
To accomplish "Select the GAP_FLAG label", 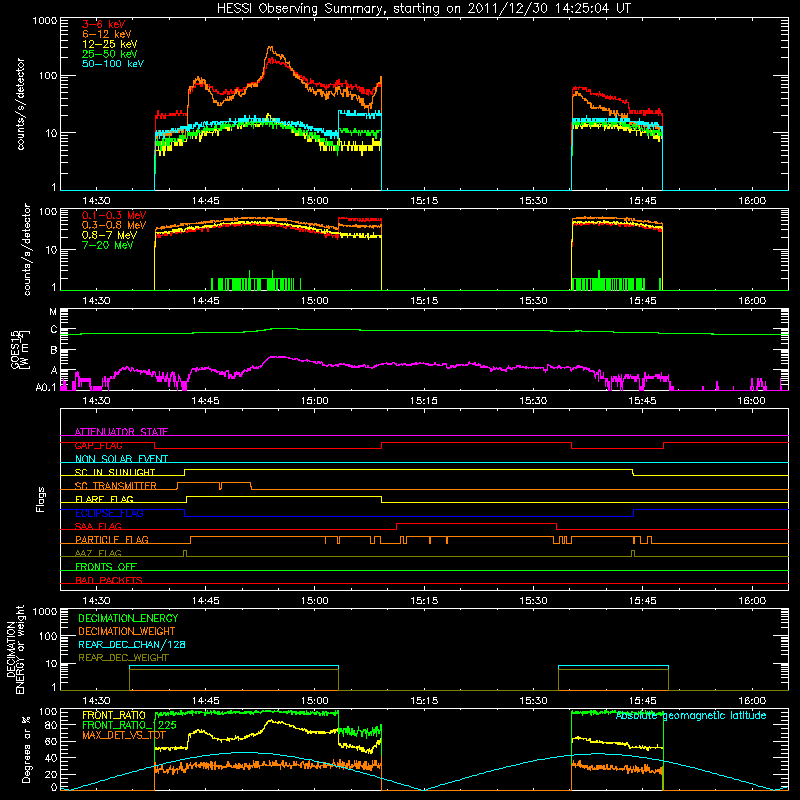I will tap(98, 445).
